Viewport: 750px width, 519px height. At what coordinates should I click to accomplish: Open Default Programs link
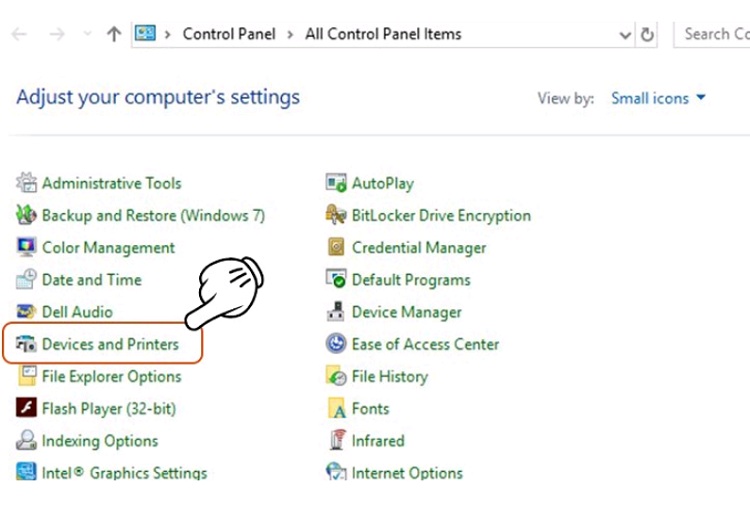click(x=411, y=280)
